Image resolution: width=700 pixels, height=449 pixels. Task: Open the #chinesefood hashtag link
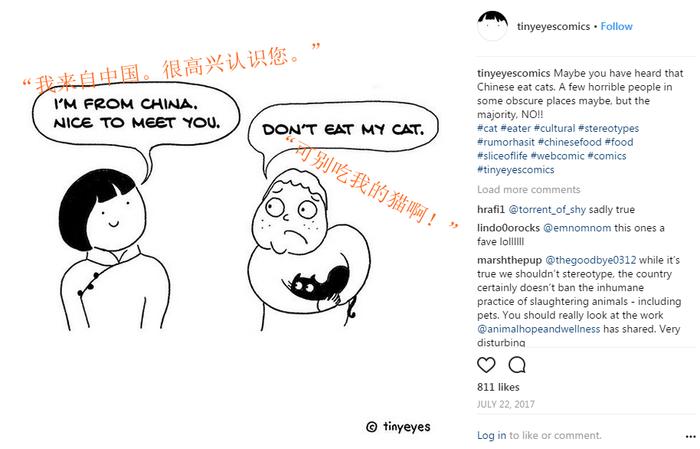pos(570,142)
